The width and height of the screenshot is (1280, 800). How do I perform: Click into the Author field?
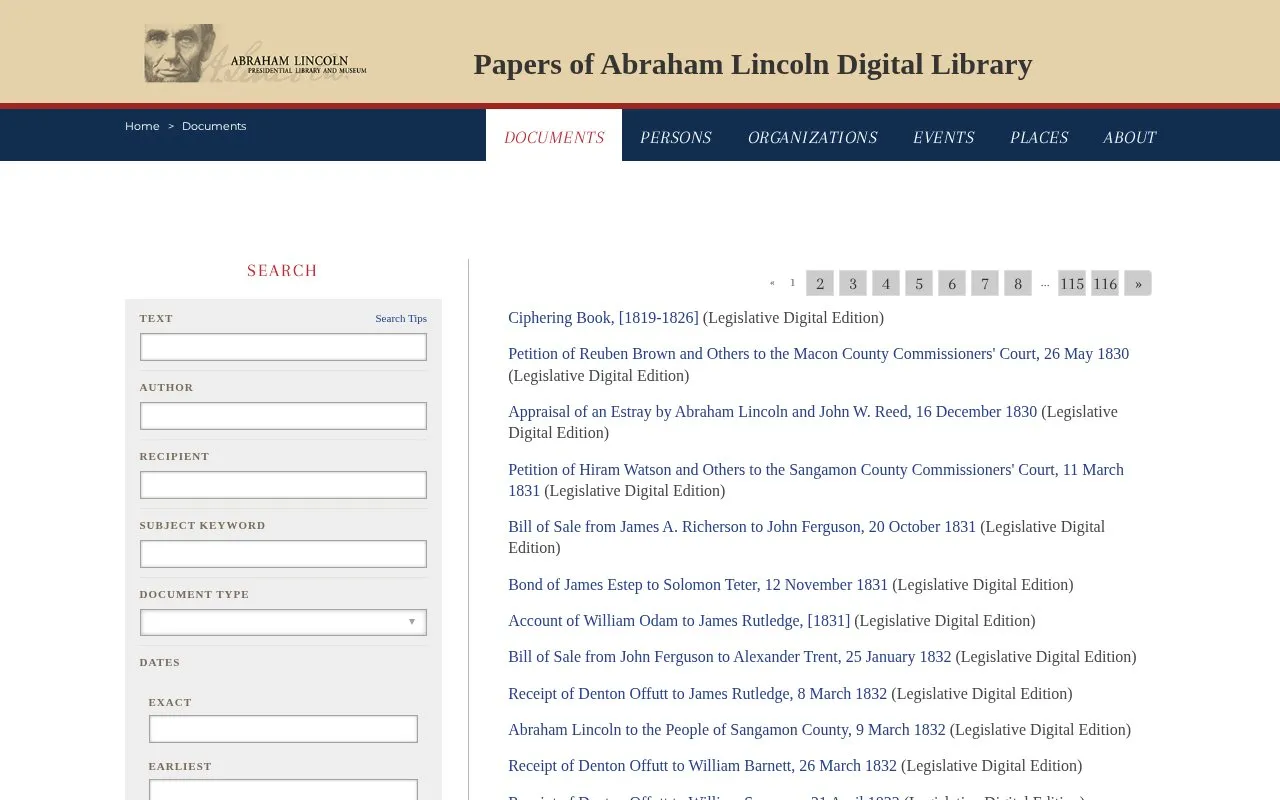coord(283,416)
